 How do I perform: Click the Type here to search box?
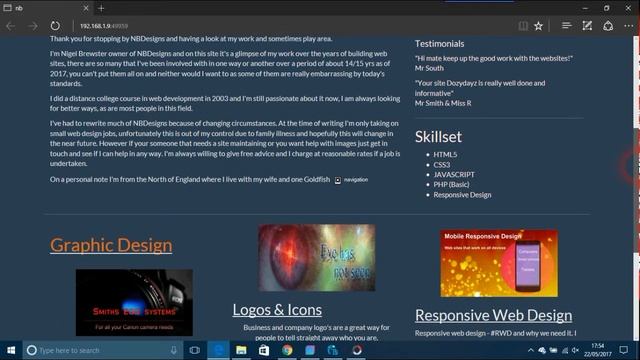pyautogui.click(x=103, y=350)
